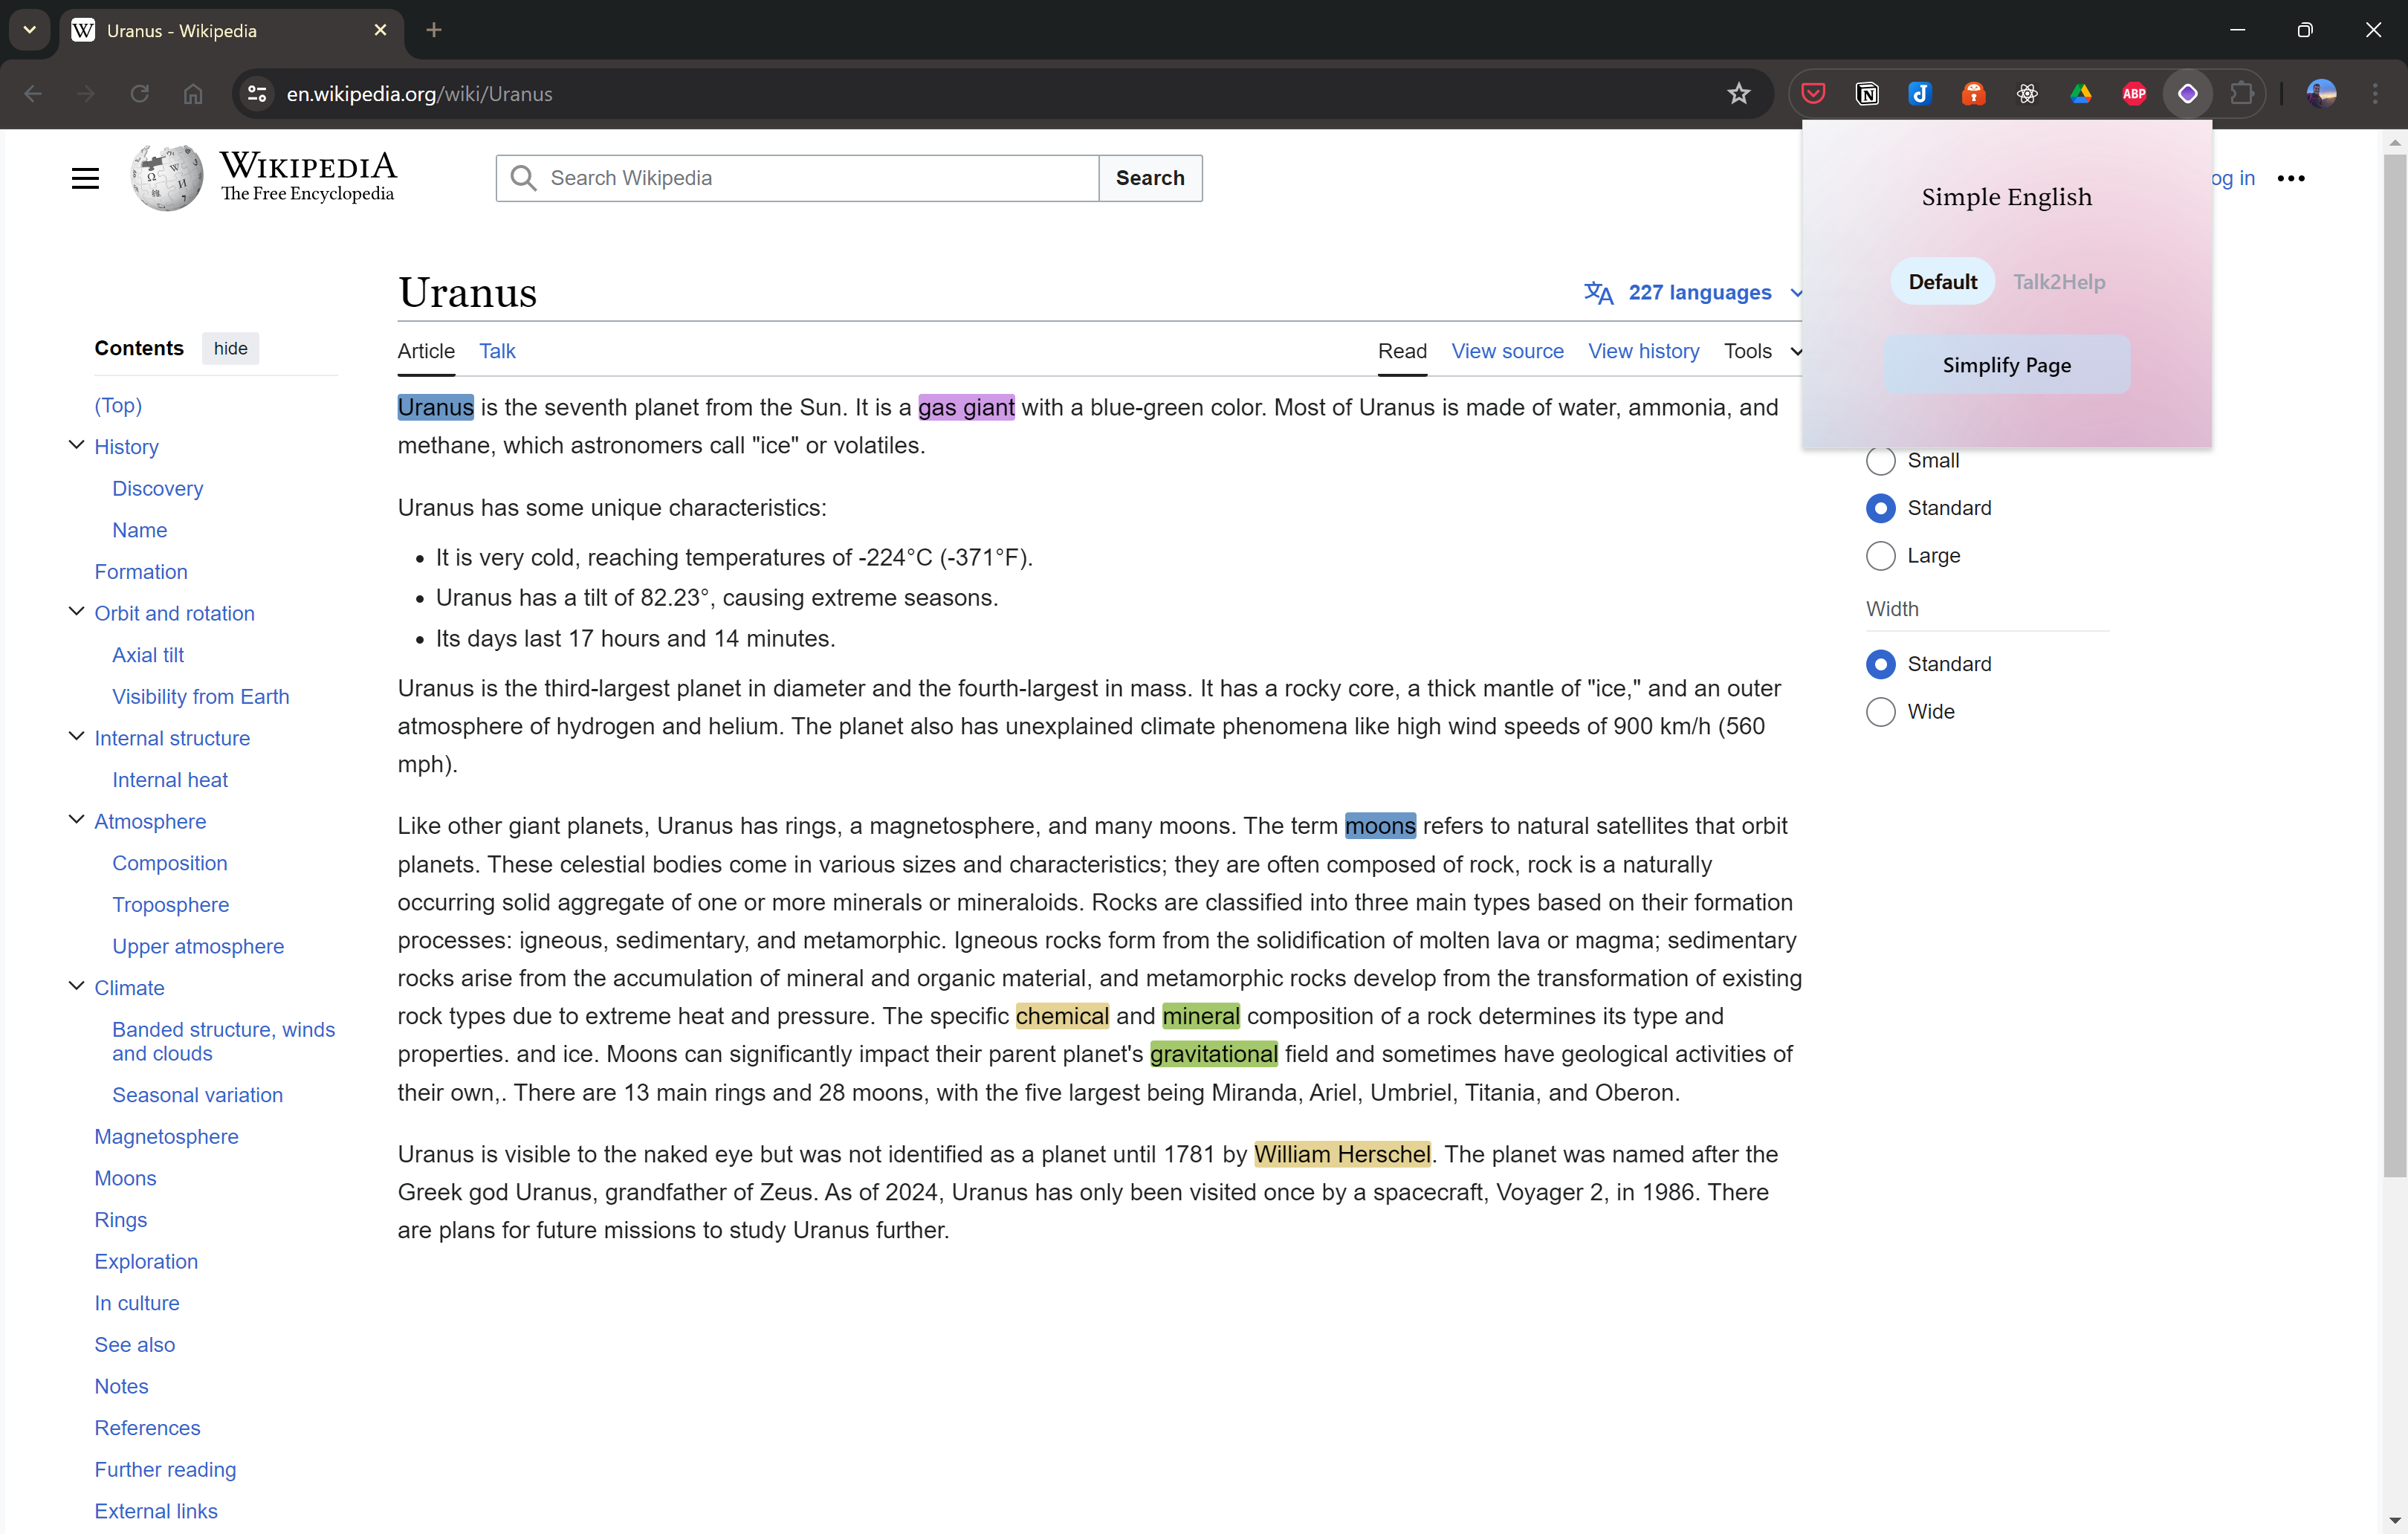
Task: Click the Pocket extension icon
Action: [1813, 94]
